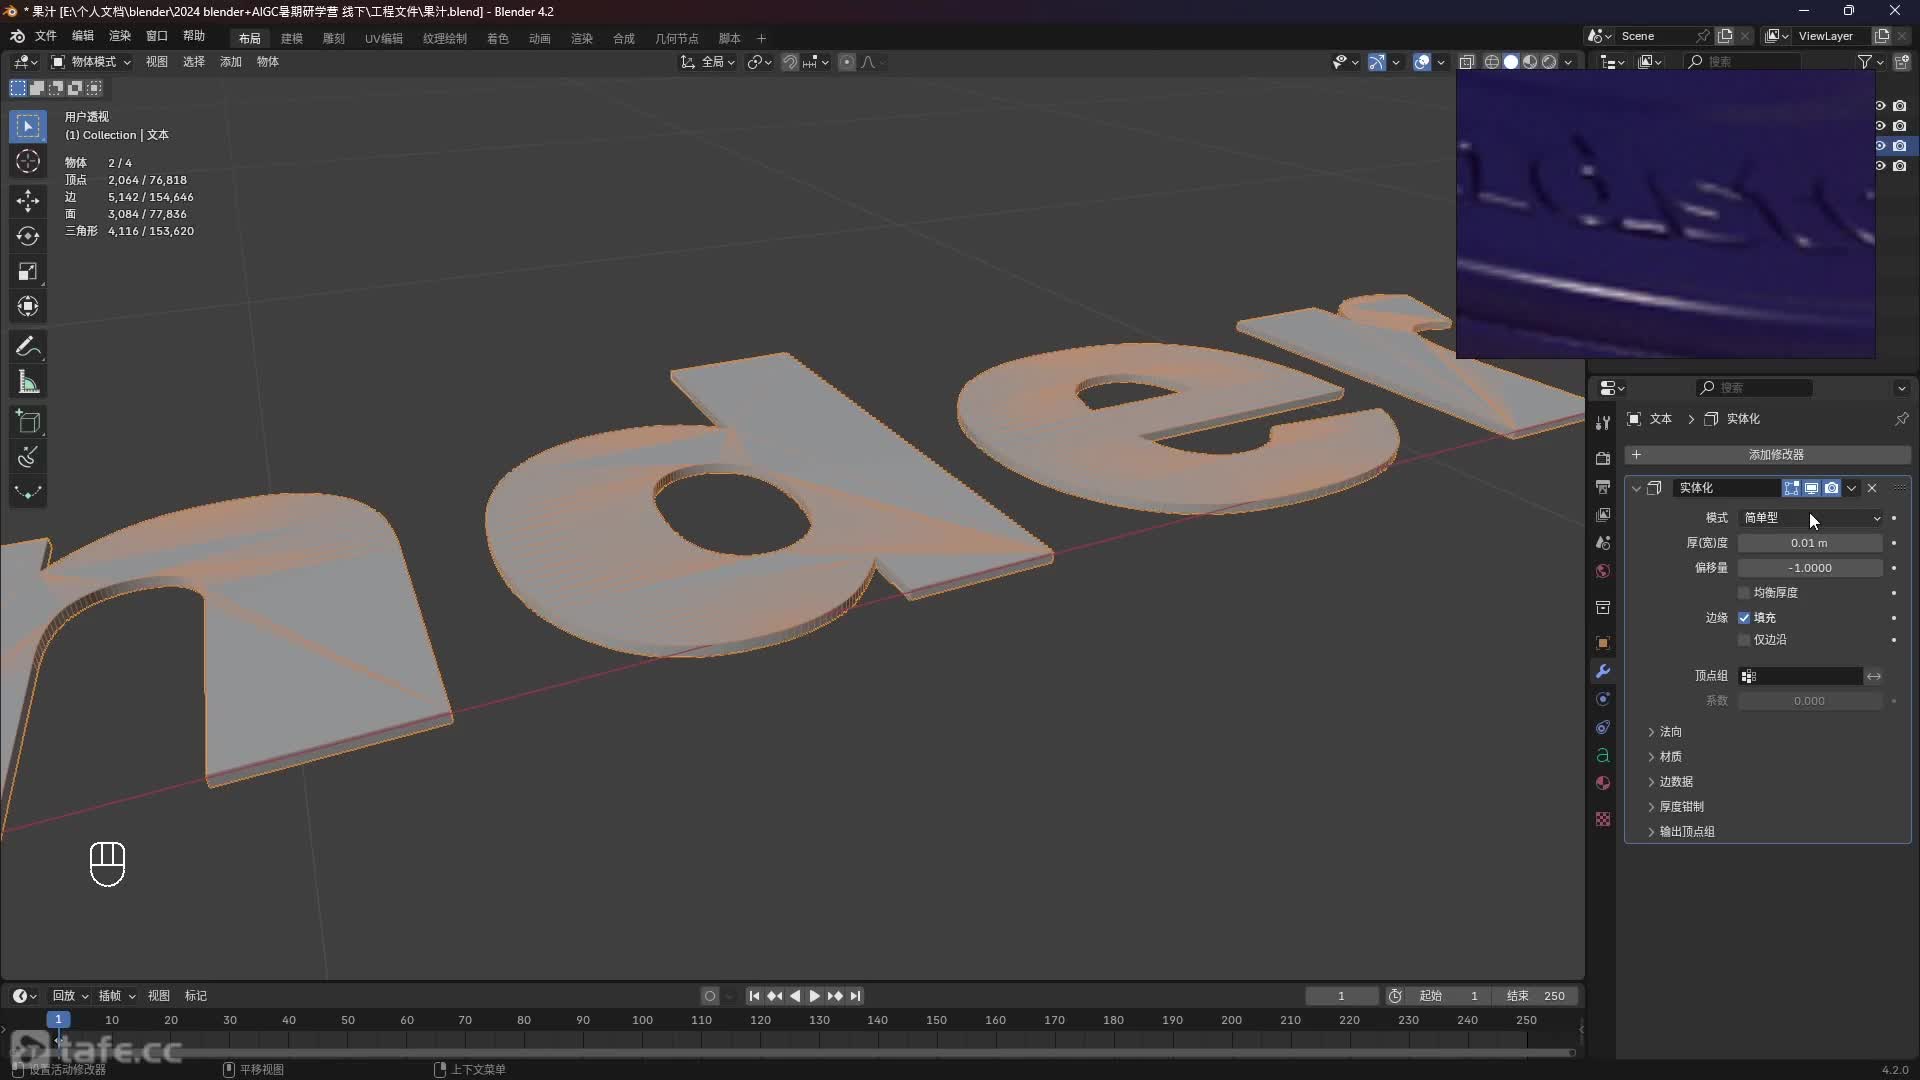Open the timeline 标记 menu
1920x1080 pixels.
coord(196,996)
